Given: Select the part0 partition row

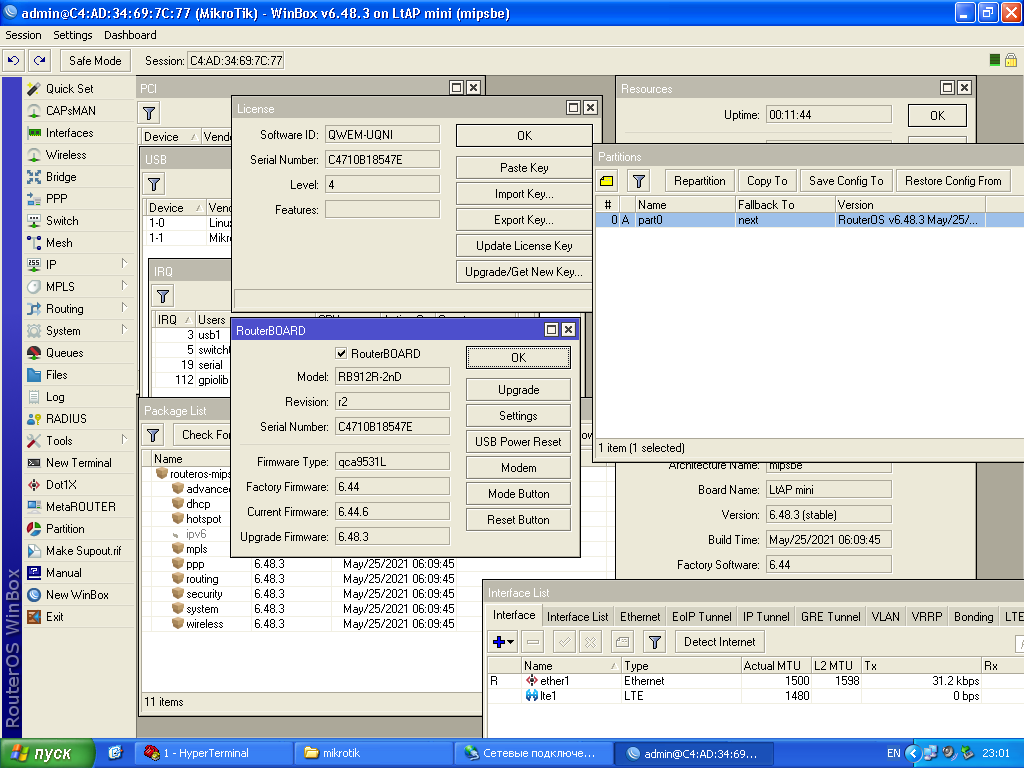Looking at the screenshot, I should tap(809, 220).
